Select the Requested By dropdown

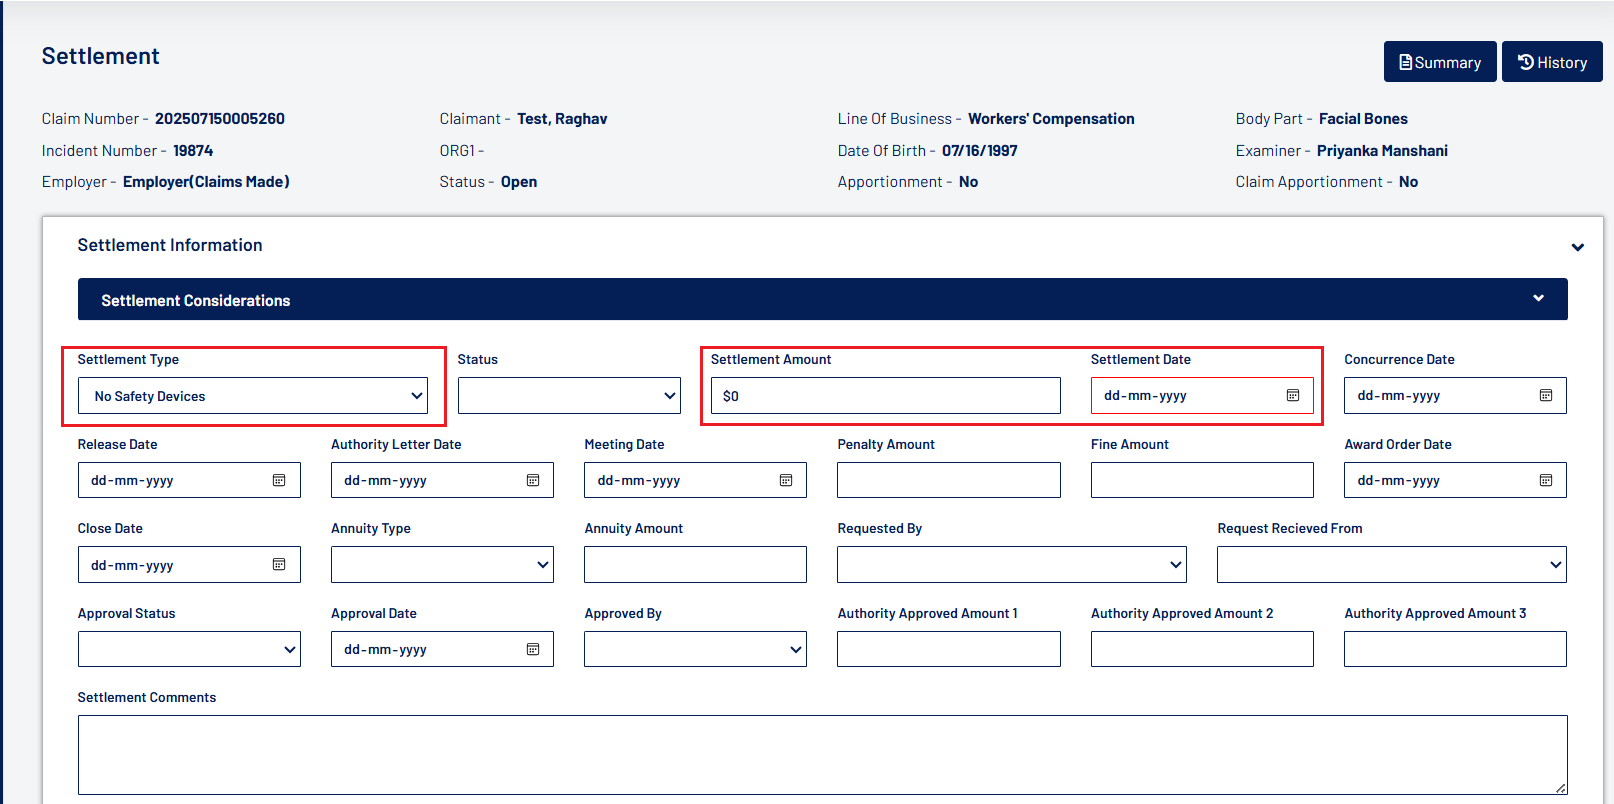1011,565
